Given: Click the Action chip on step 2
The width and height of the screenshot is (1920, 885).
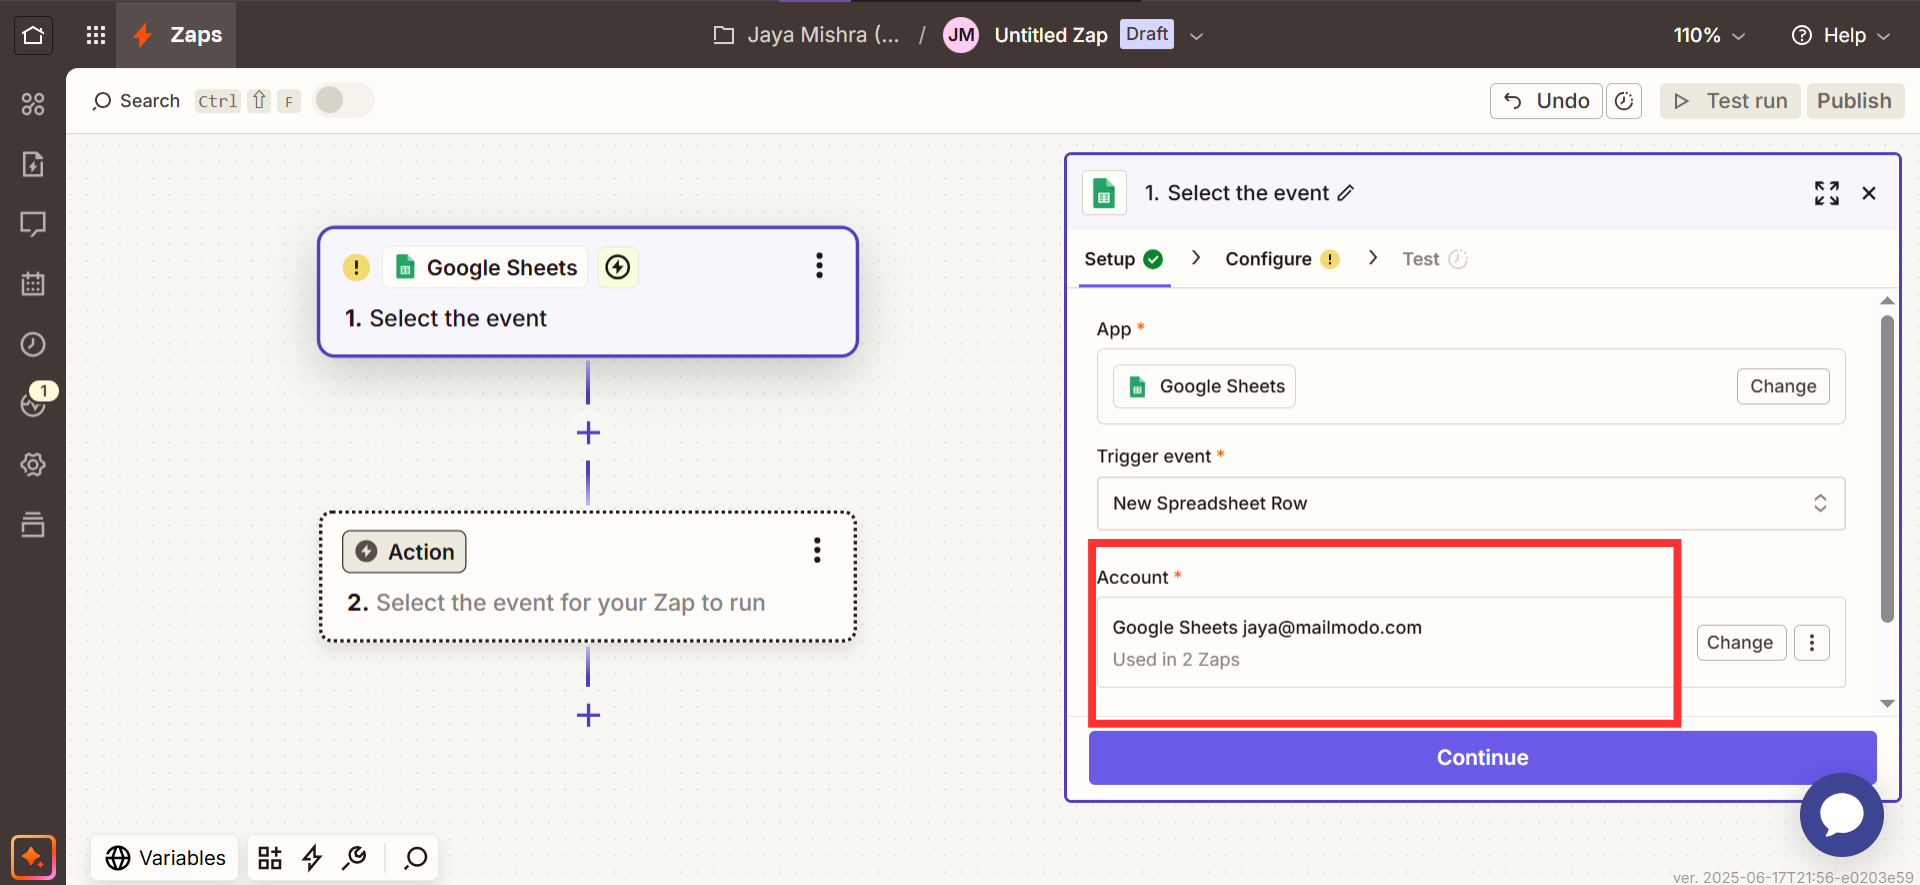Looking at the screenshot, I should click(404, 552).
